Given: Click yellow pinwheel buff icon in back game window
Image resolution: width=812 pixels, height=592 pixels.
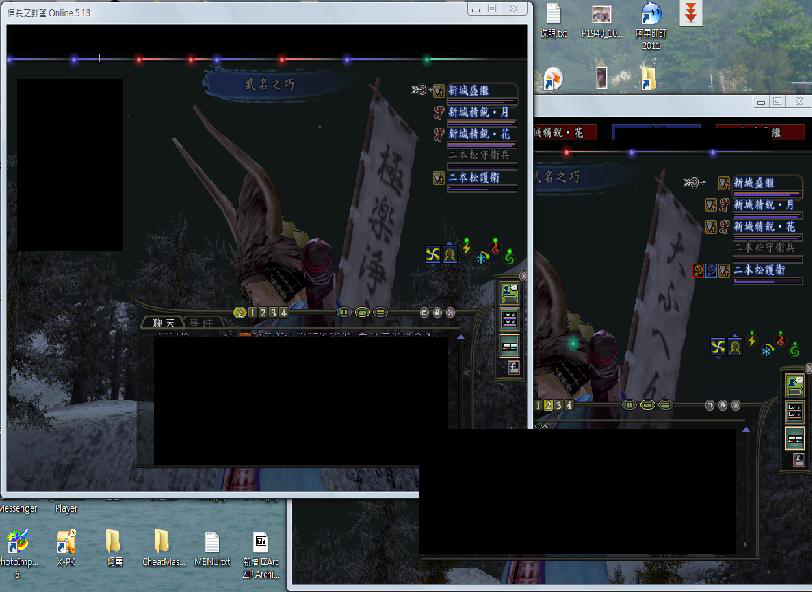Looking at the screenshot, I should click(x=718, y=346).
